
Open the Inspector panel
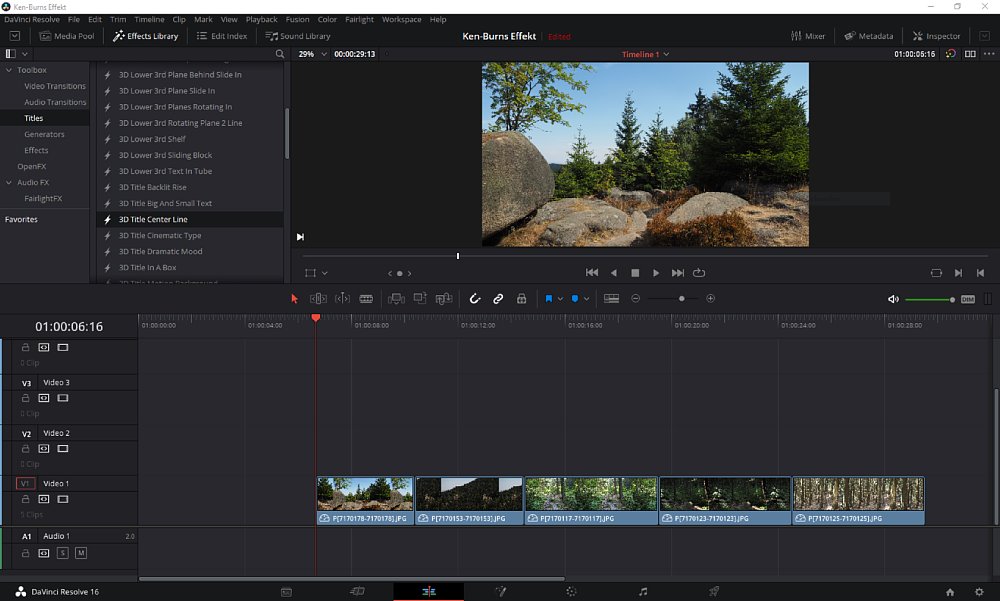click(x=936, y=36)
